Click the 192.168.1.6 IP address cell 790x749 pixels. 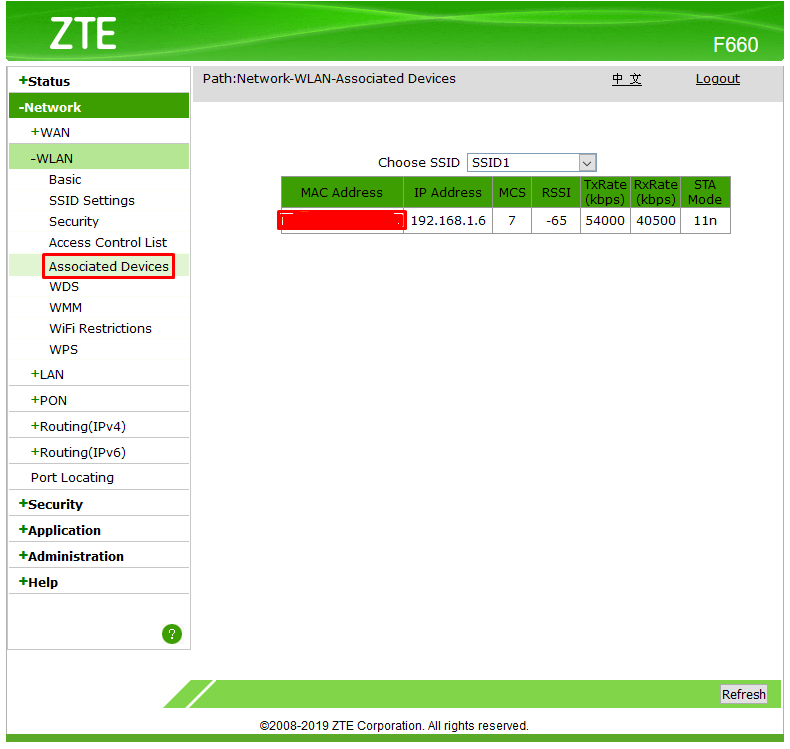(448, 221)
